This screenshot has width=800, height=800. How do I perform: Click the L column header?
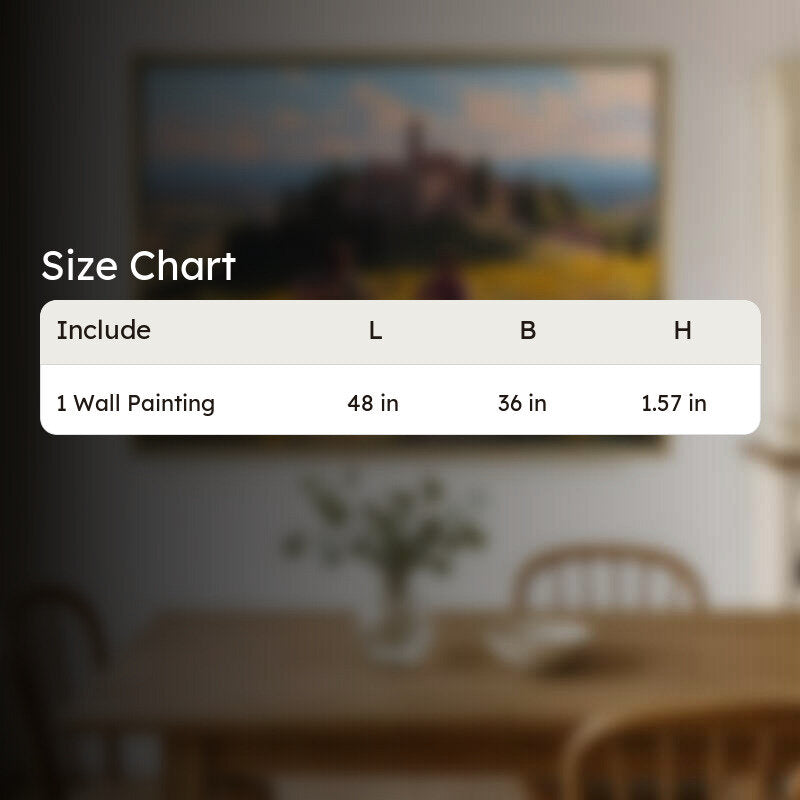376,331
